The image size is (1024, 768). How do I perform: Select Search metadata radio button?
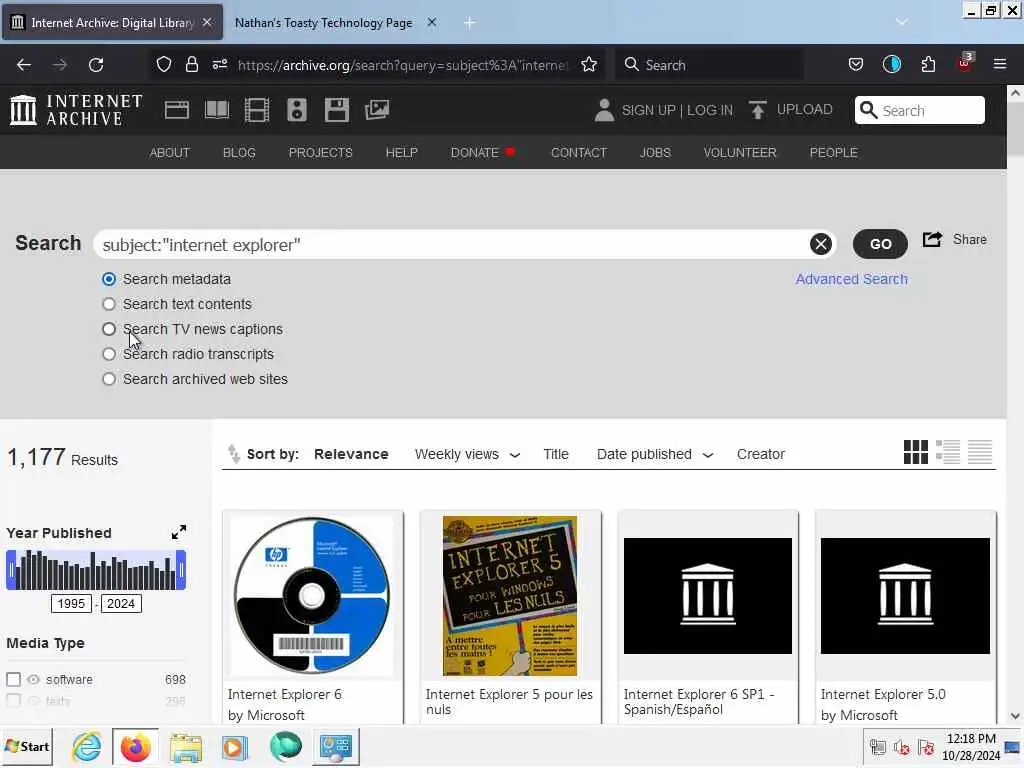click(x=109, y=280)
